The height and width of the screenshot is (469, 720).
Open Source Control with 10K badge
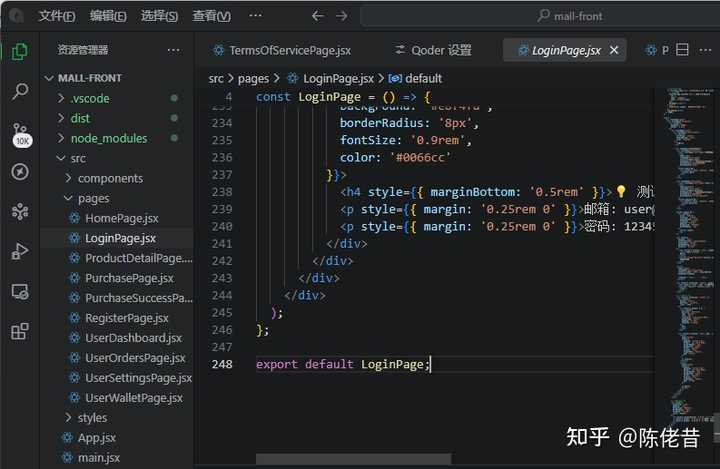click(x=20, y=133)
